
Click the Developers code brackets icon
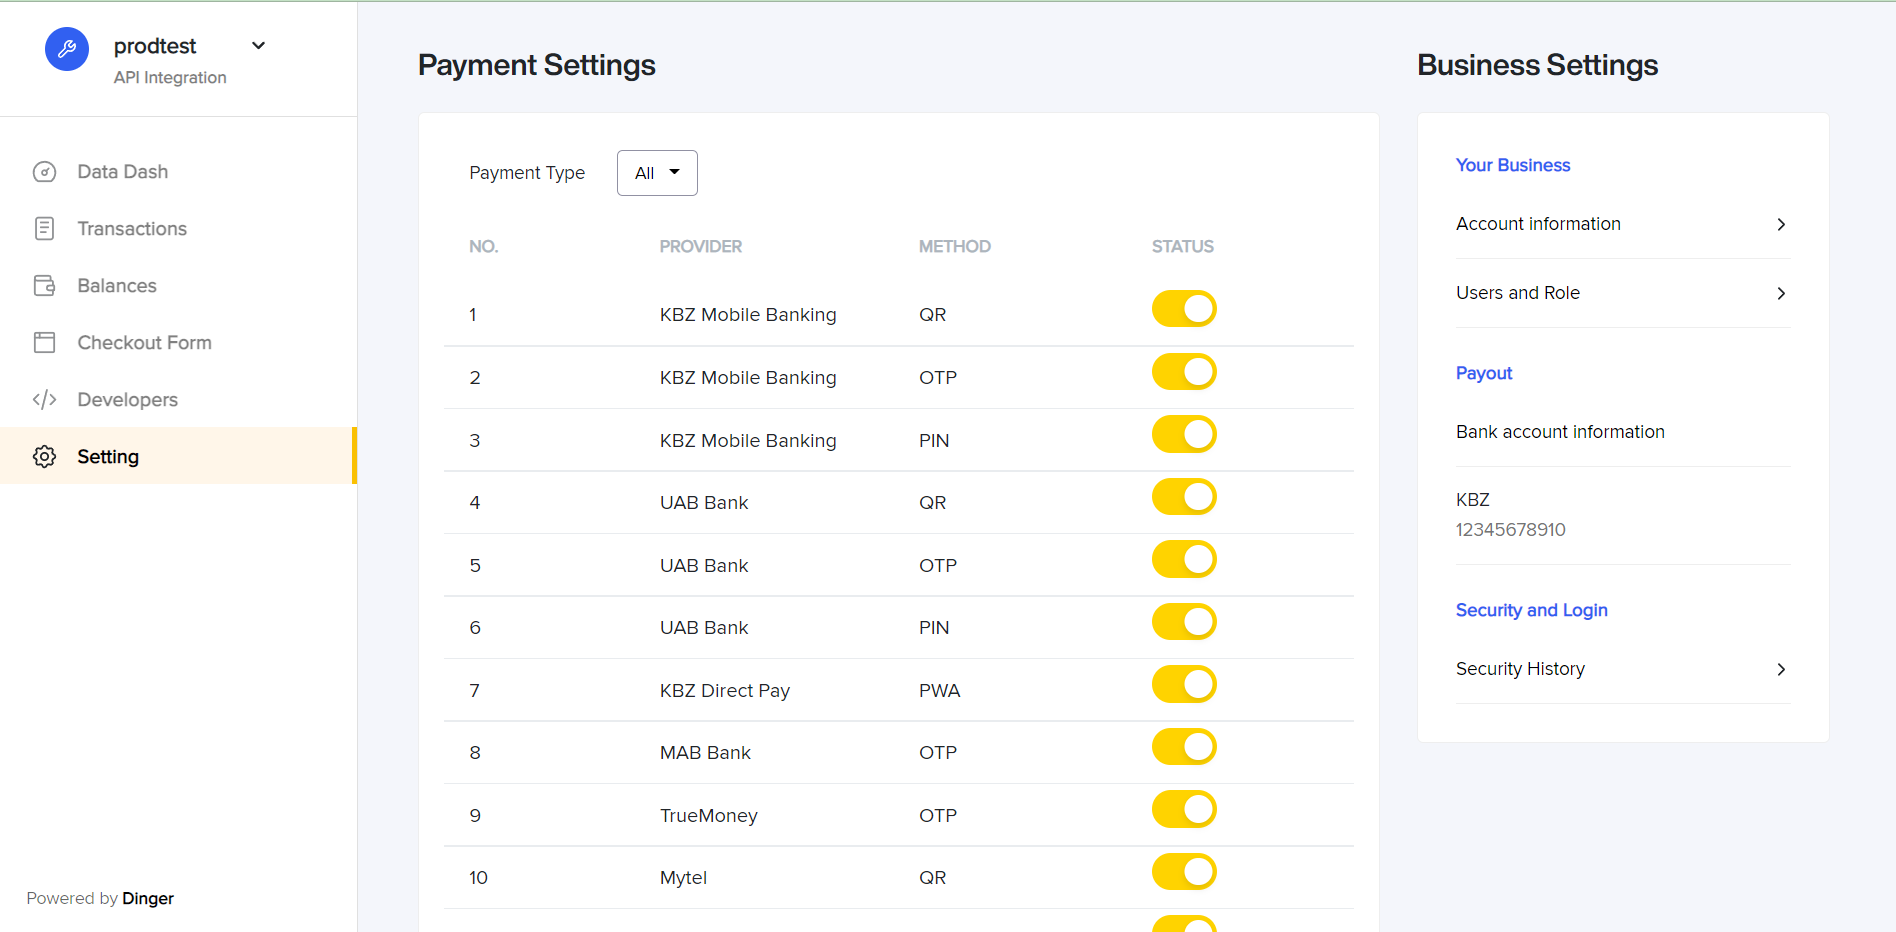(44, 400)
